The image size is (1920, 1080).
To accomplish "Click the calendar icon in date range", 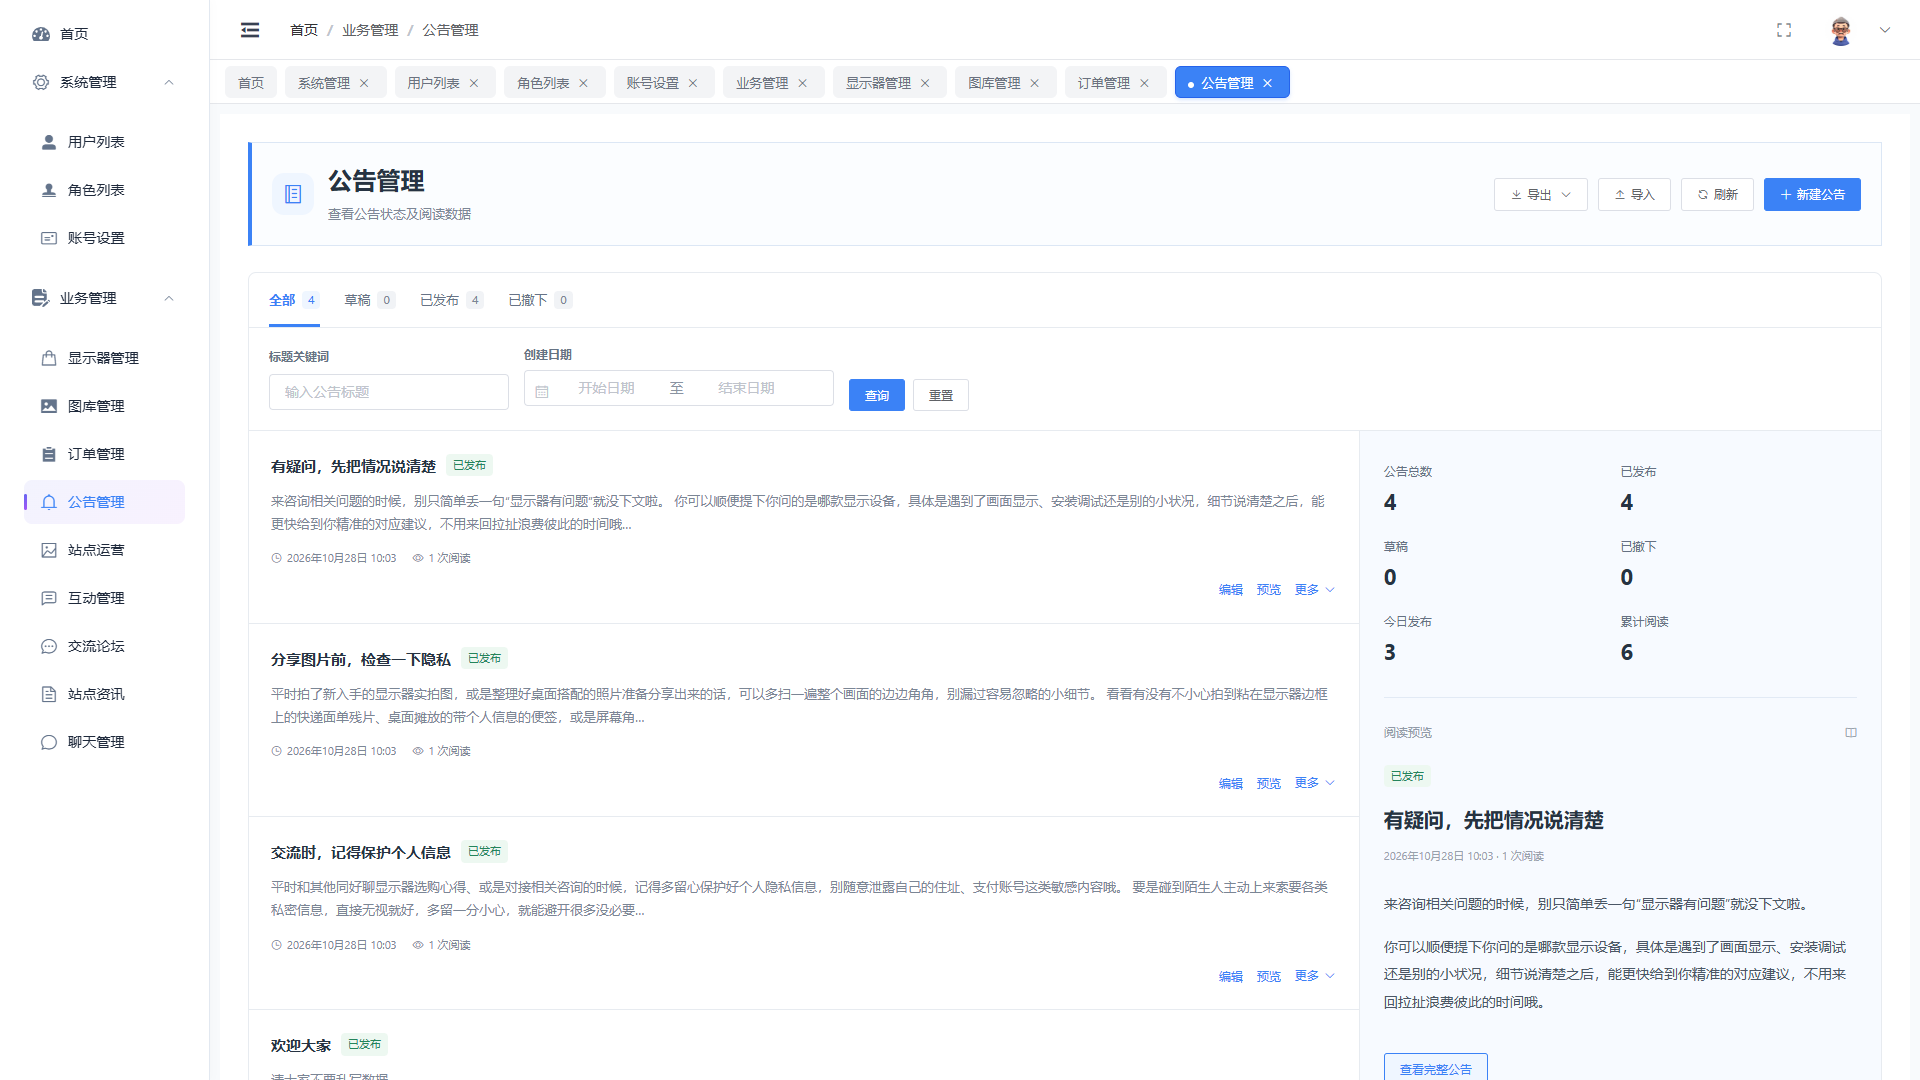I will pyautogui.click(x=542, y=392).
